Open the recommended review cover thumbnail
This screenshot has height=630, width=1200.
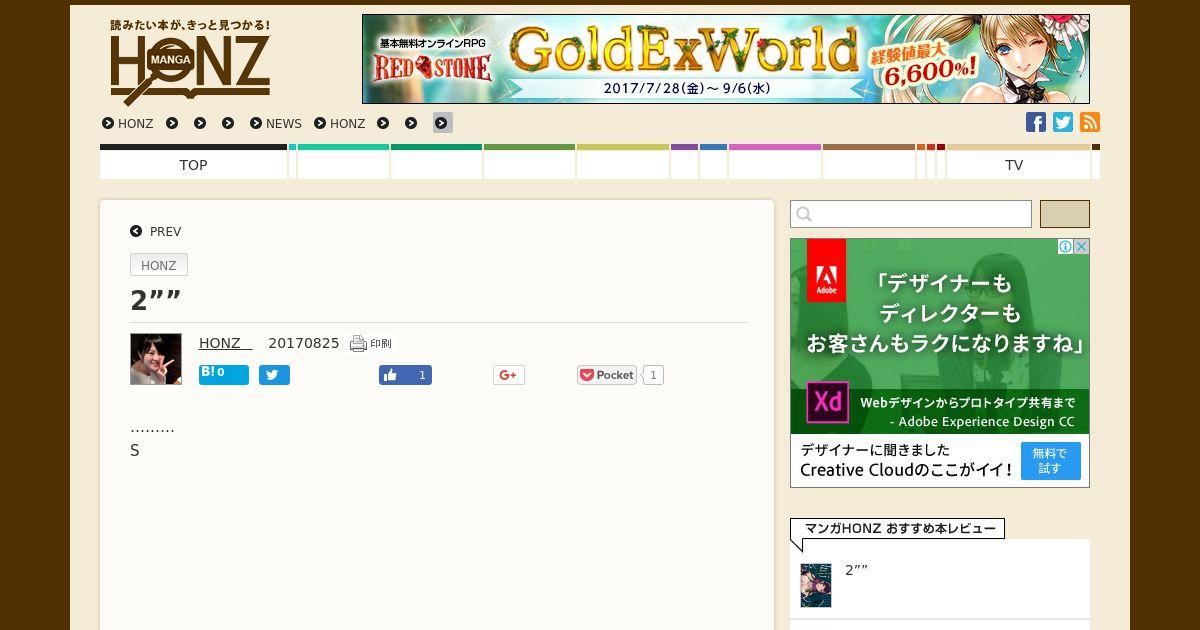pos(816,586)
